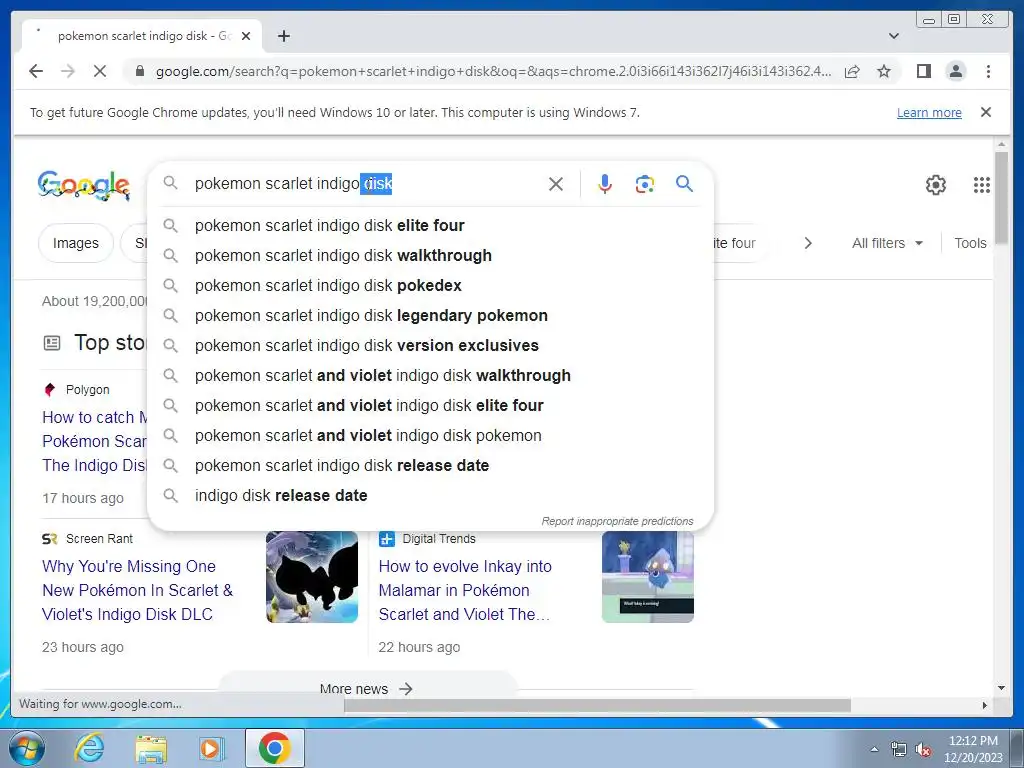Start voice search with microphone icon
The width and height of the screenshot is (1024, 768).
(605, 184)
